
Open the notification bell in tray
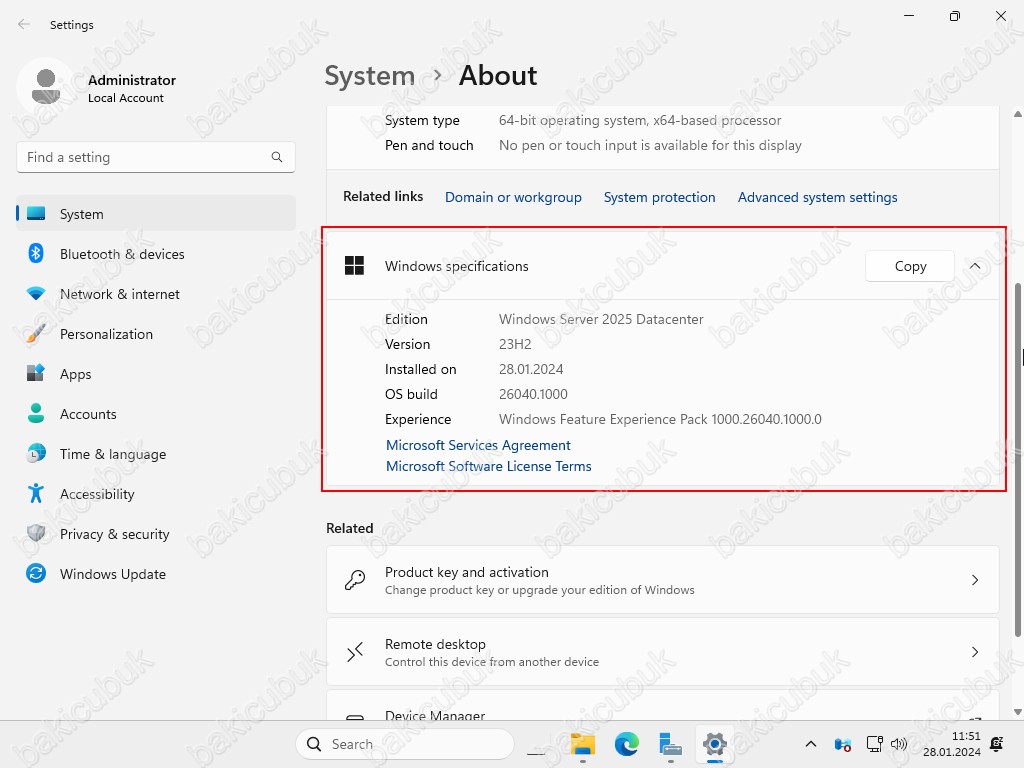pyautogui.click(x=997, y=744)
